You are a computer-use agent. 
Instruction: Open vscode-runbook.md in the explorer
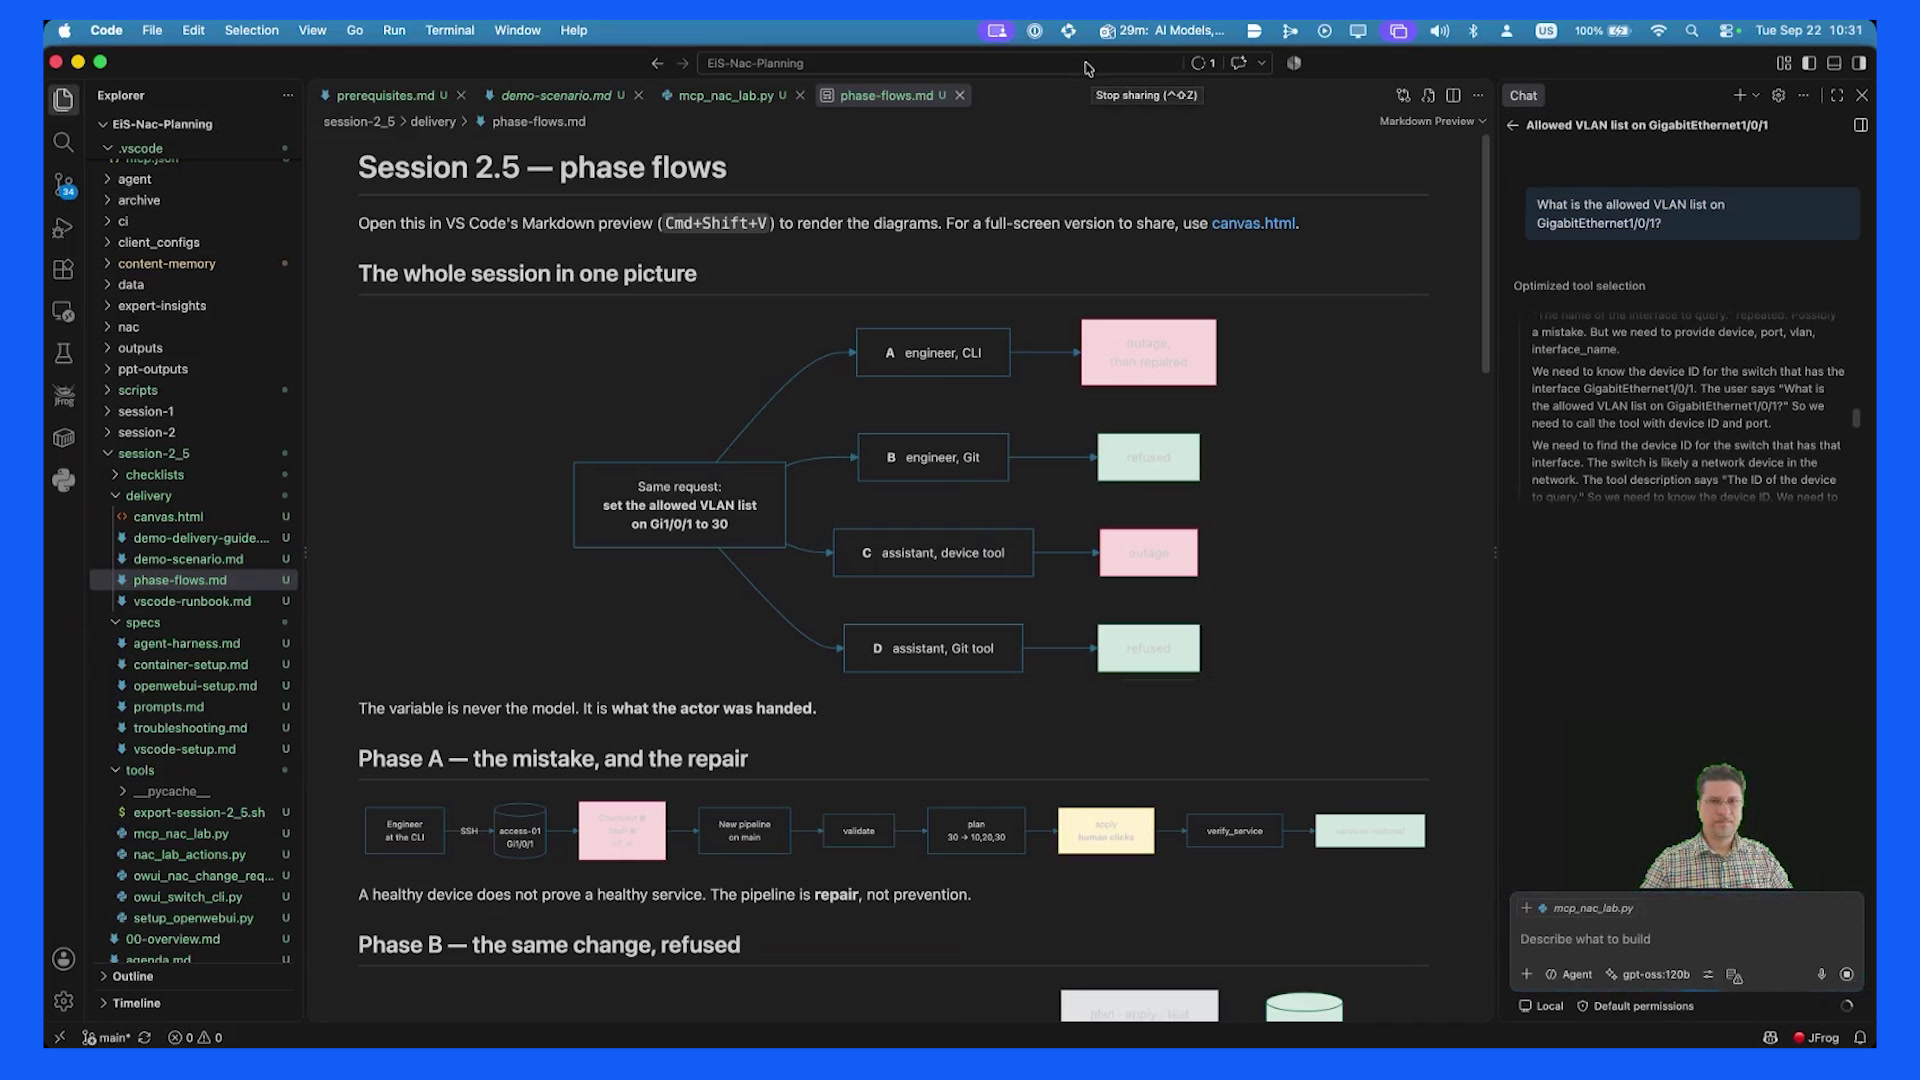tap(192, 601)
